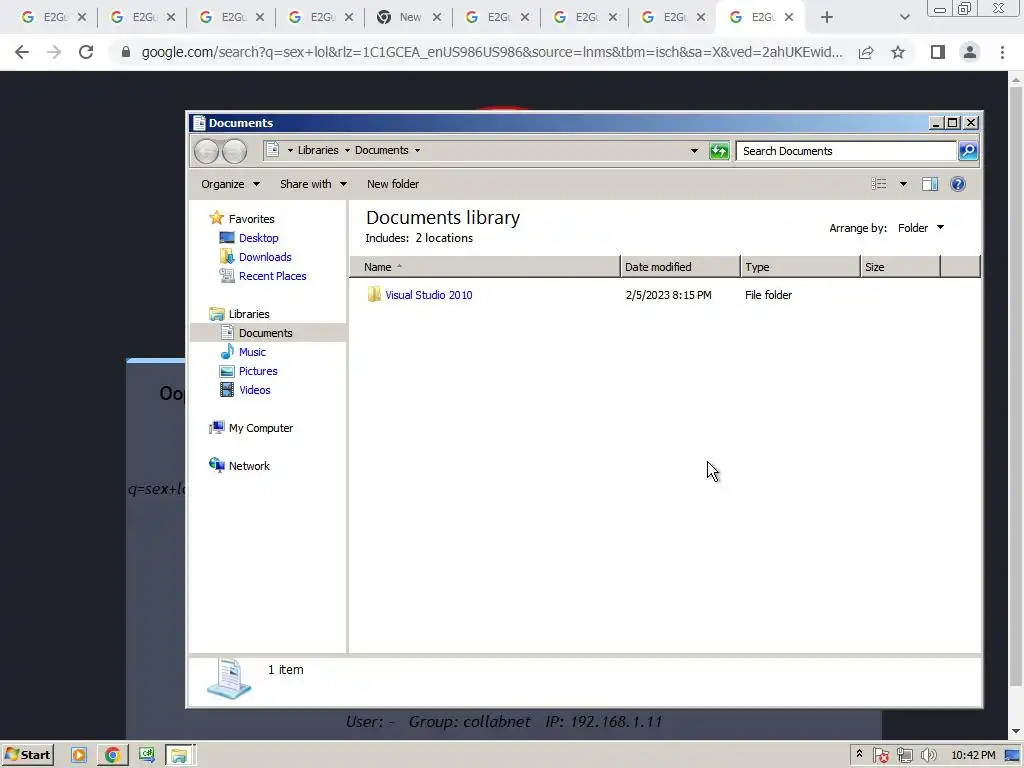The width and height of the screenshot is (1024, 768).
Task: Open Recent Places in Favorites
Action: 272,276
